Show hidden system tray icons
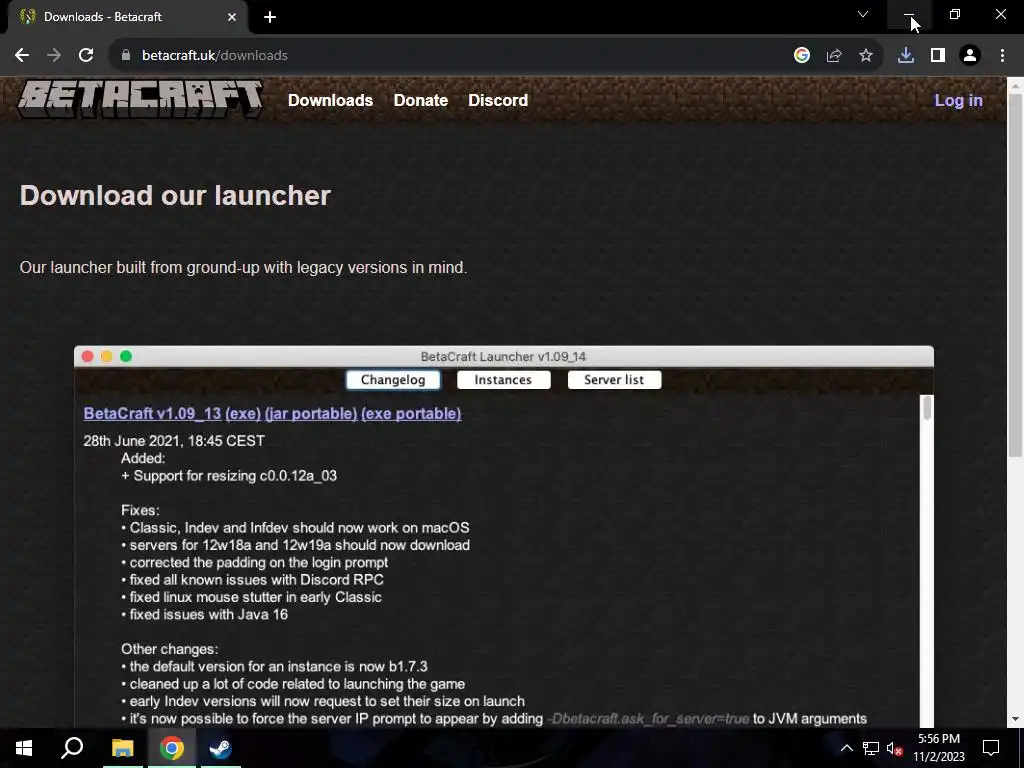The height and width of the screenshot is (768, 1024). 846,748
